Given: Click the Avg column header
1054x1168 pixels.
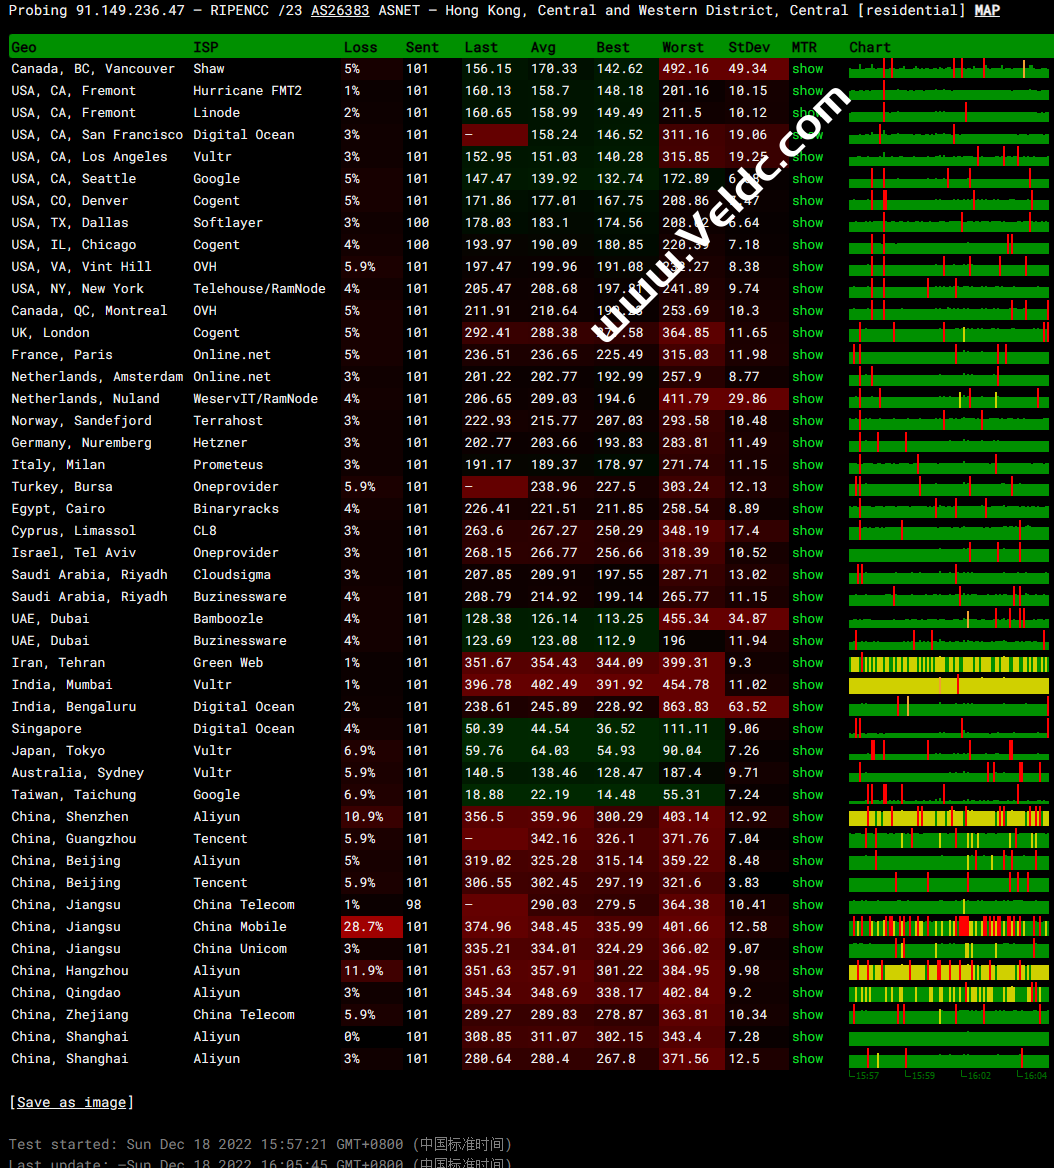Looking at the screenshot, I should click(x=543, y=47).
